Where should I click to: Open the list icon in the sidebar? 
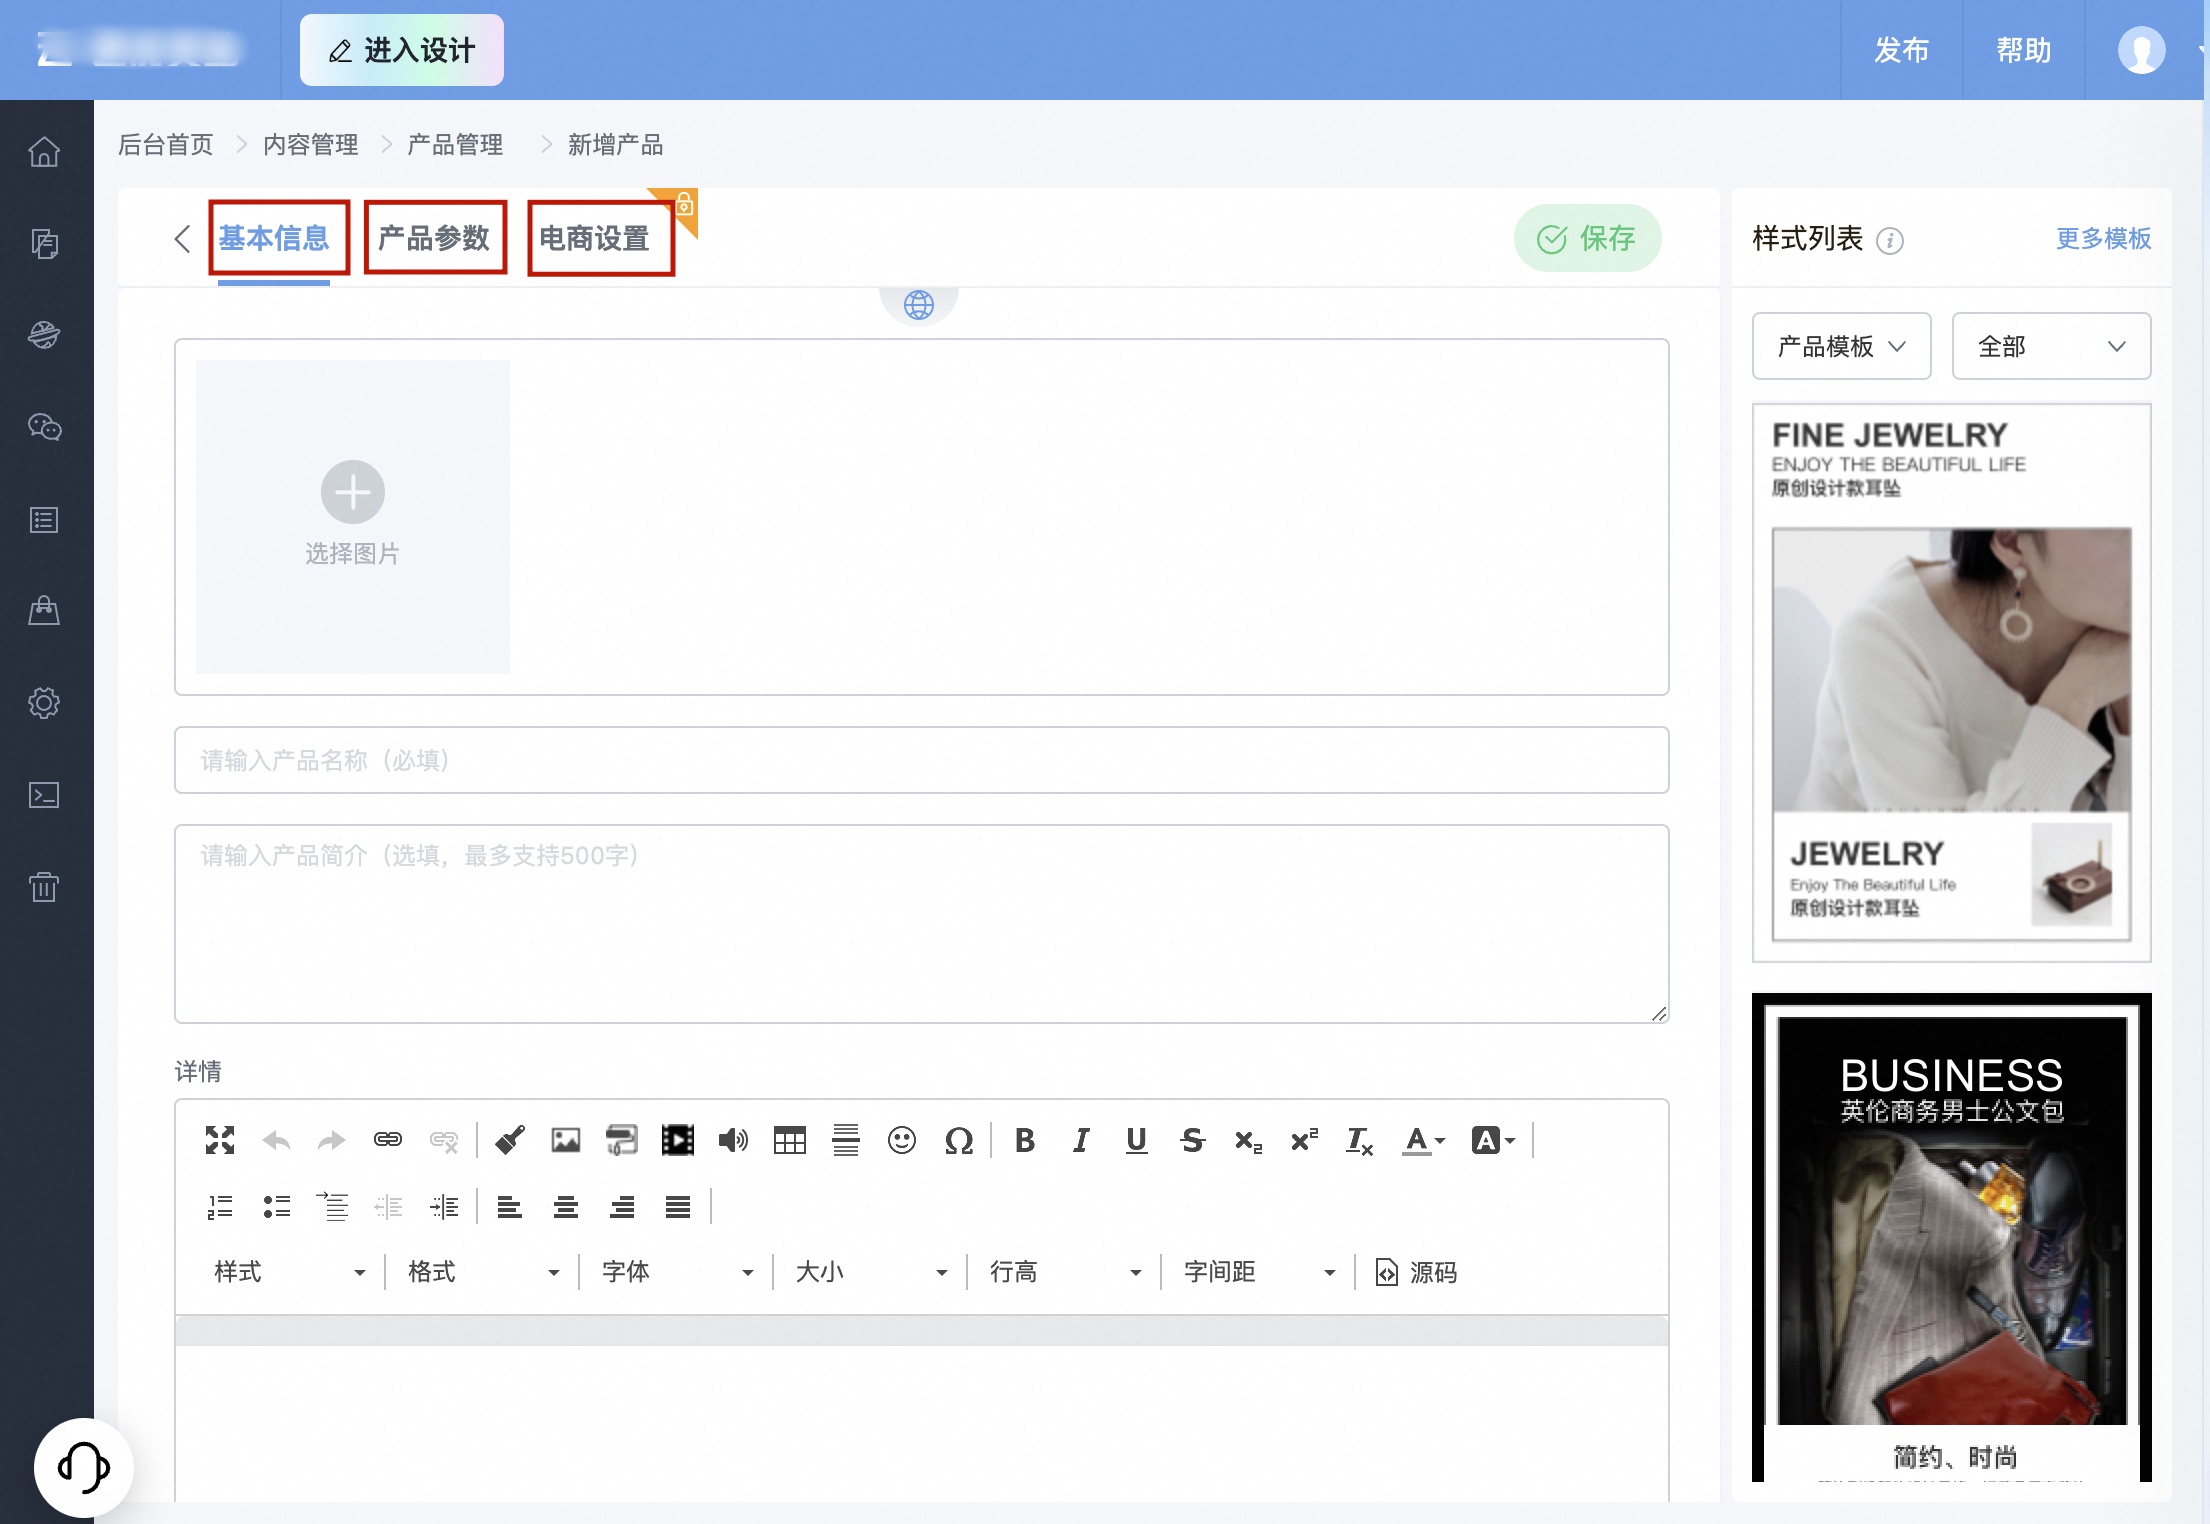click(44, 520)
